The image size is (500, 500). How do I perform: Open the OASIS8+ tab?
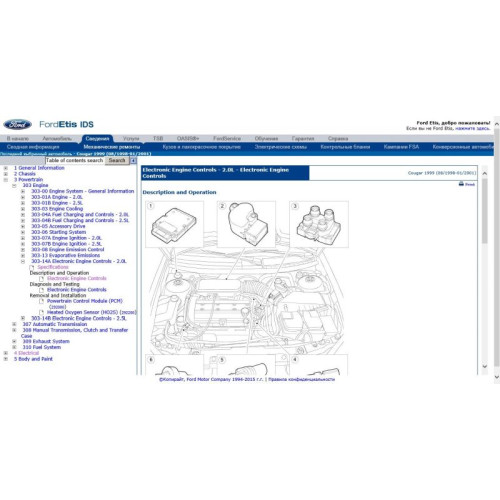188,138
